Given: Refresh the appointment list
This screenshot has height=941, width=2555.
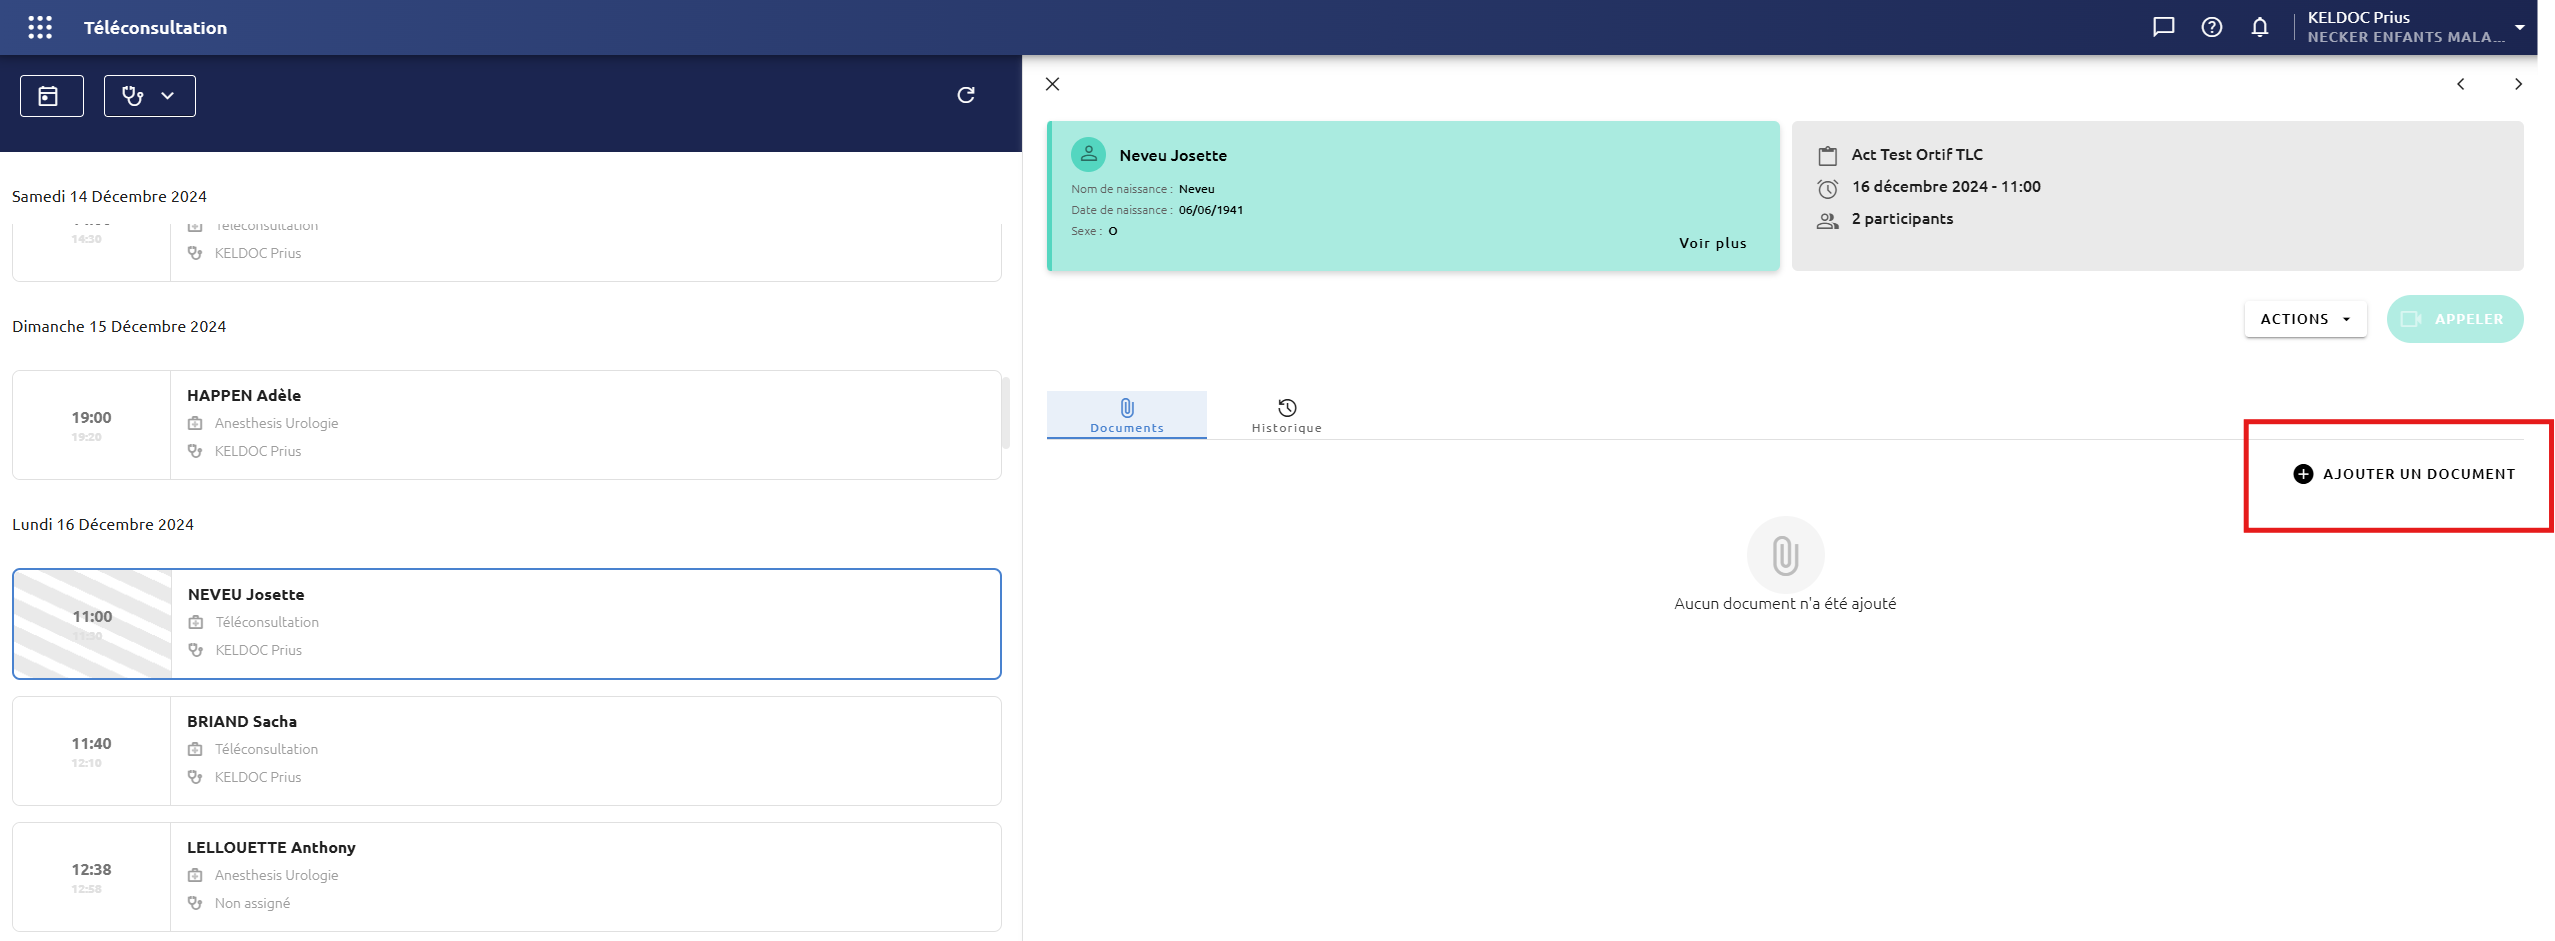Looking at the screenshot, I should coord(966,95).
